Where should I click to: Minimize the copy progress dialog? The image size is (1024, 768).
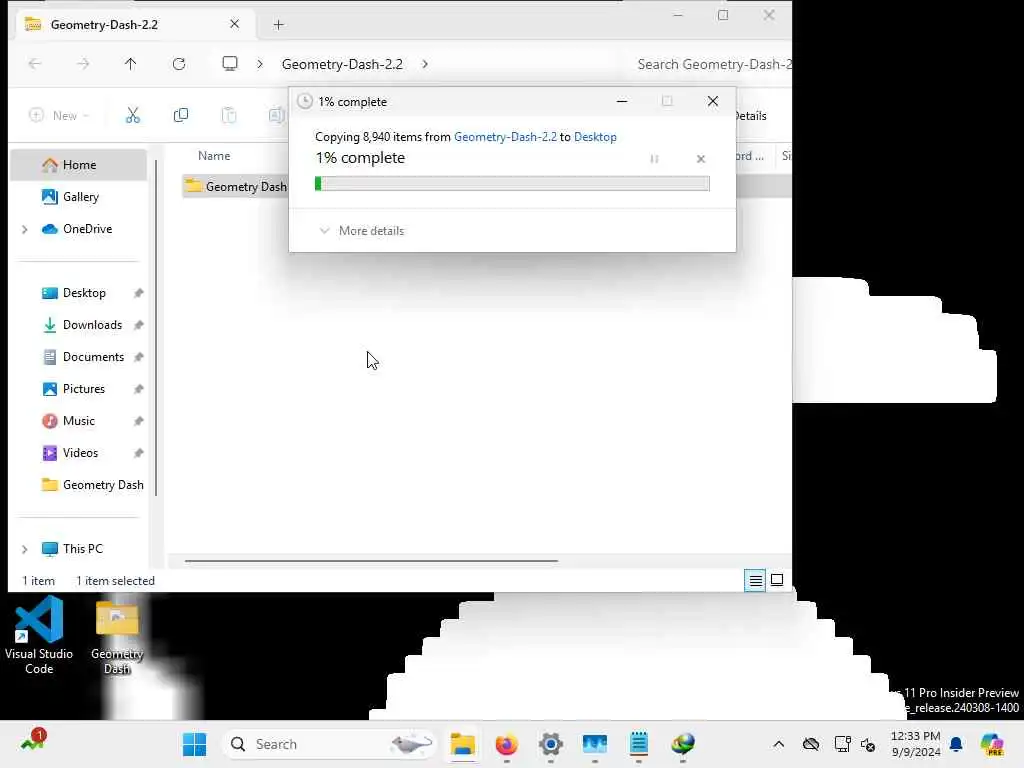click(x=622, y=101)
